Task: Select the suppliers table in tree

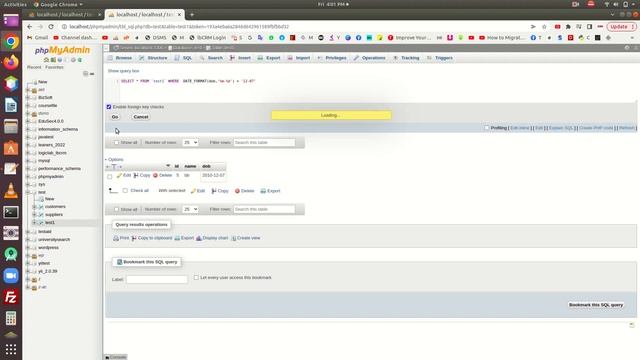Action: click(x=54, y=215)
